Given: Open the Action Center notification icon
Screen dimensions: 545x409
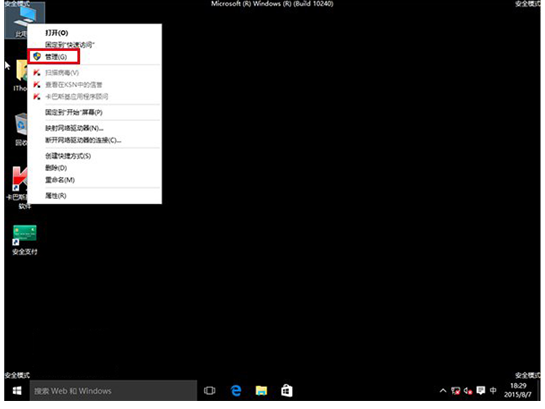Looking at the screenshot, I should pos(481,391).
